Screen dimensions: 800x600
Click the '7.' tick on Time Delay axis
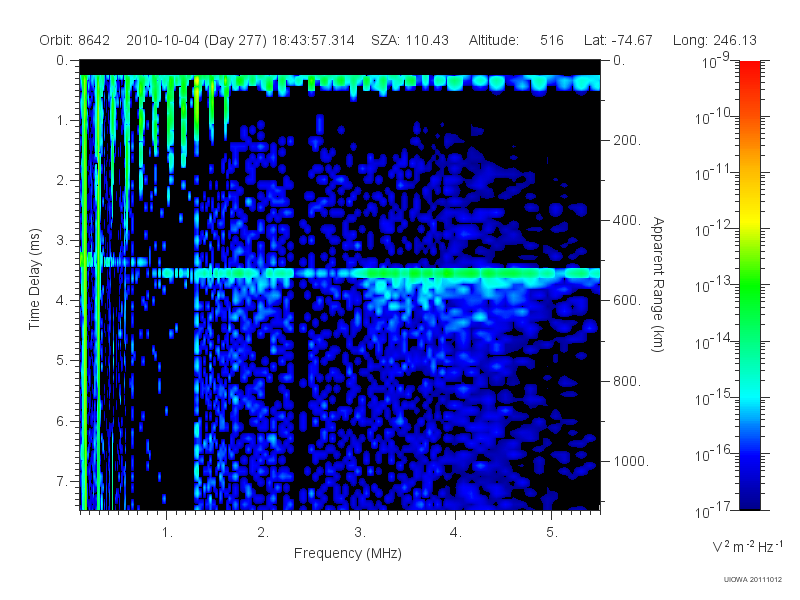pos(62,482)
